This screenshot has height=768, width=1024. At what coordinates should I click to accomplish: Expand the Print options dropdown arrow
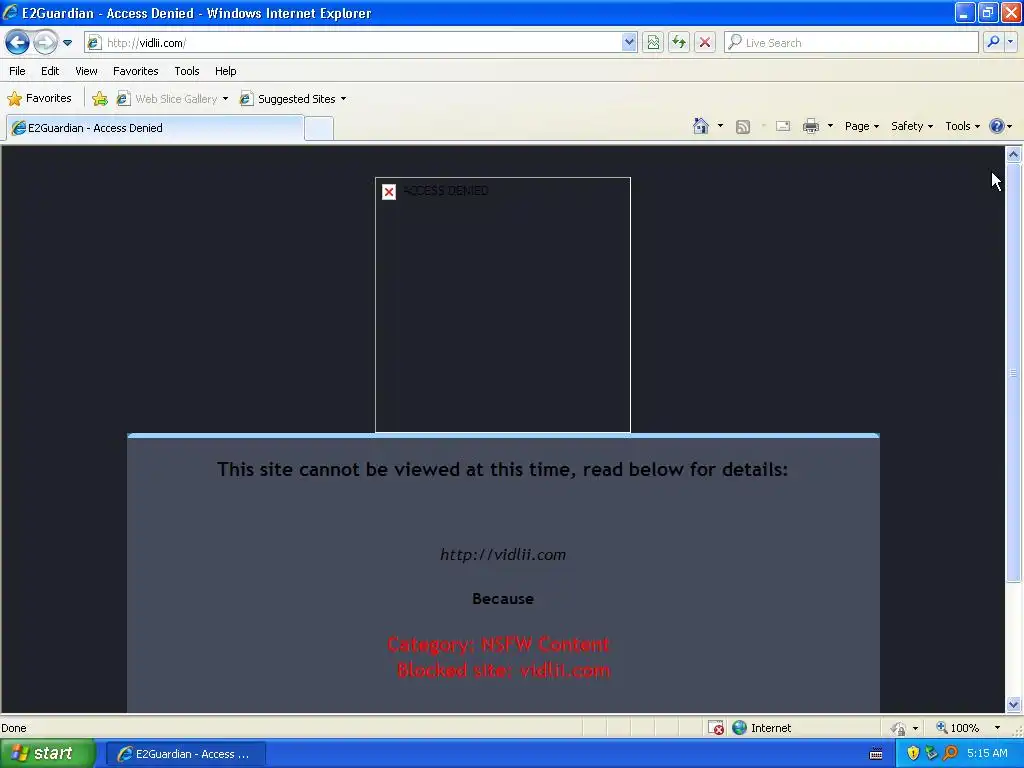point(830,126)
